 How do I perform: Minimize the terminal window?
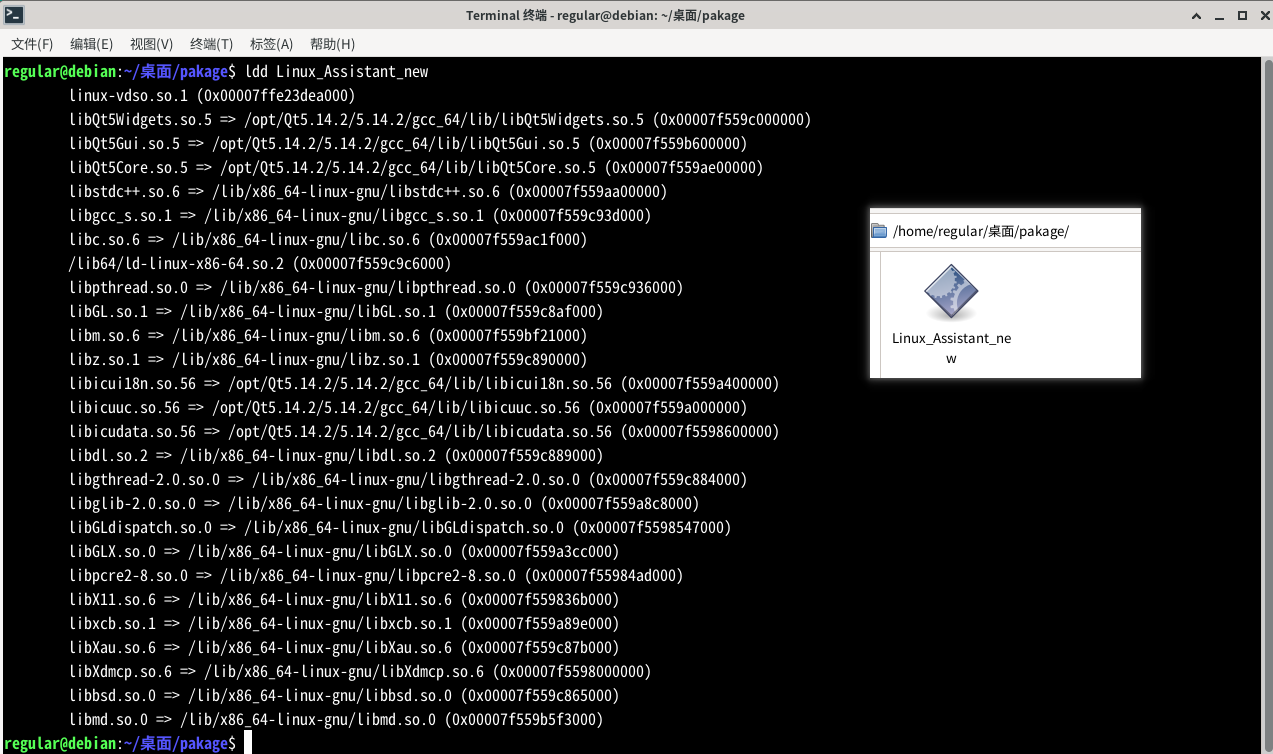click(x=1219, y=15)
